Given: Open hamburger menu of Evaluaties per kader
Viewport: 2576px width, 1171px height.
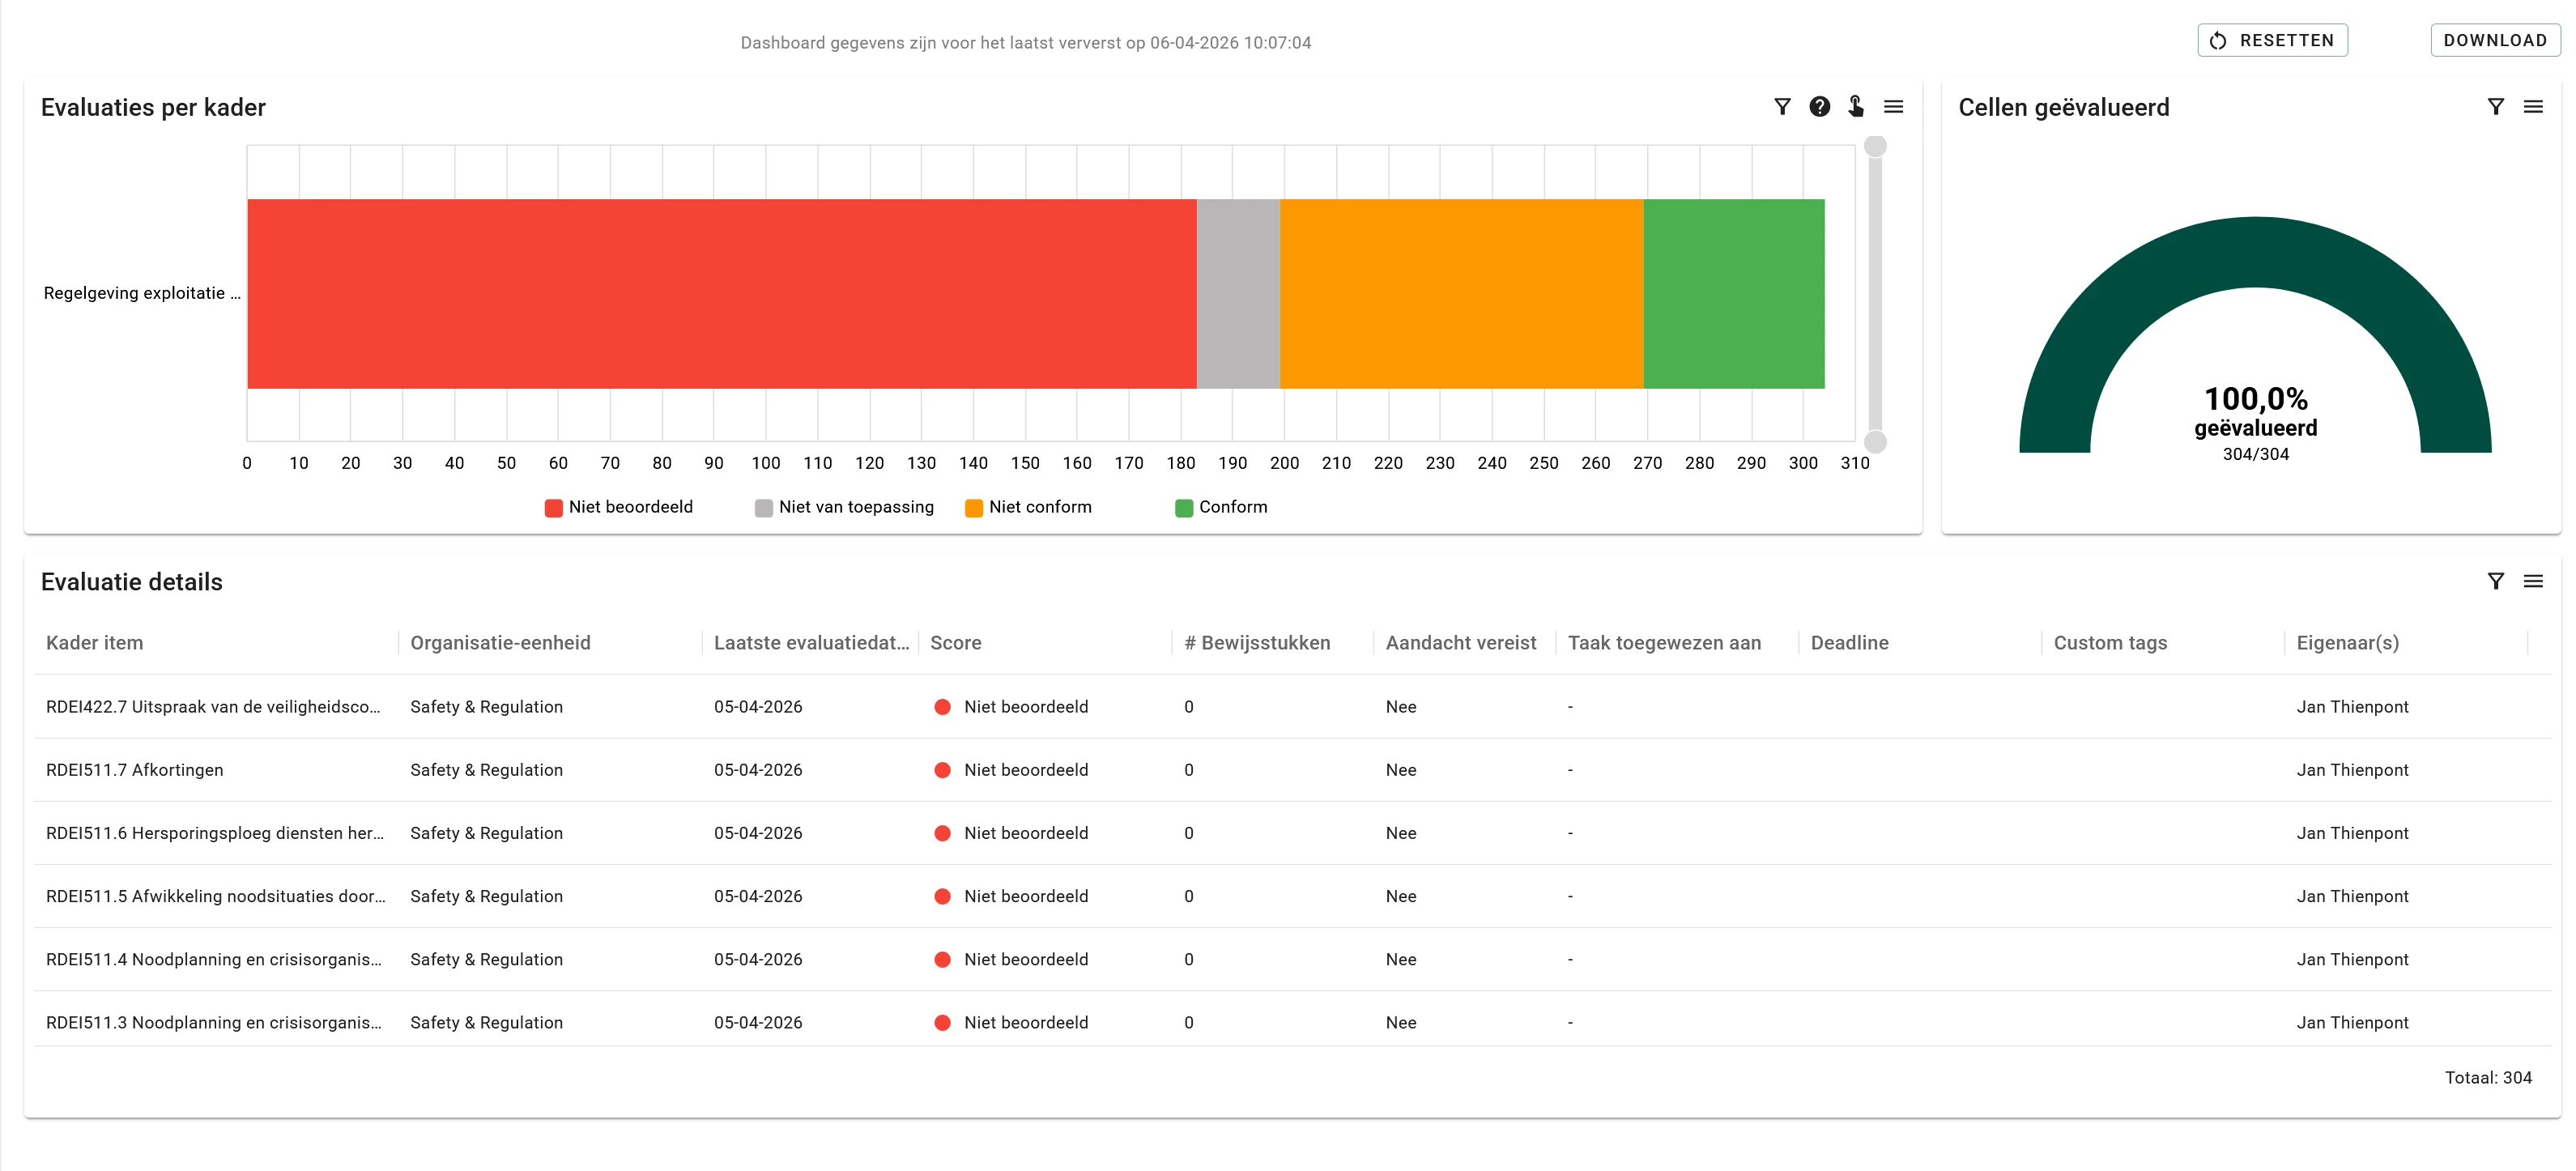Looking at the screenshot, I should 1893,107.
